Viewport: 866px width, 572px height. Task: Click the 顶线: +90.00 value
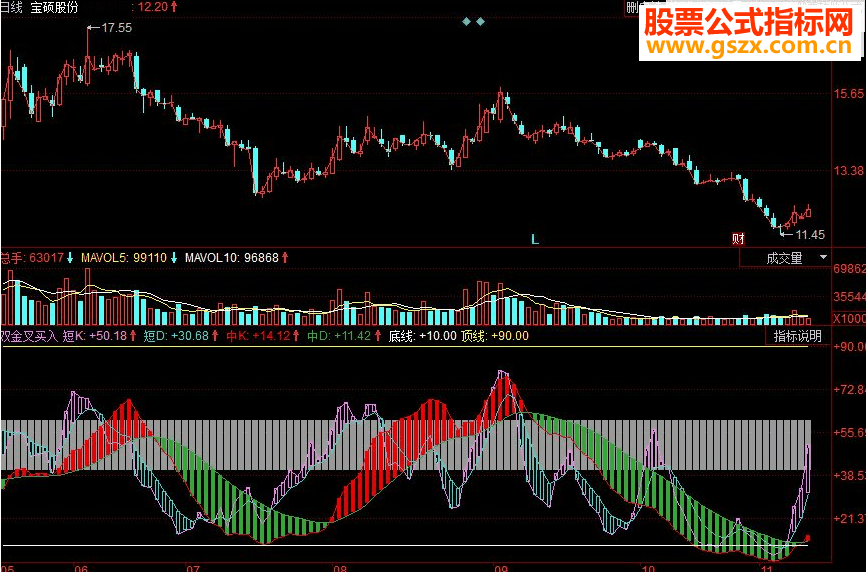[495, 336]
